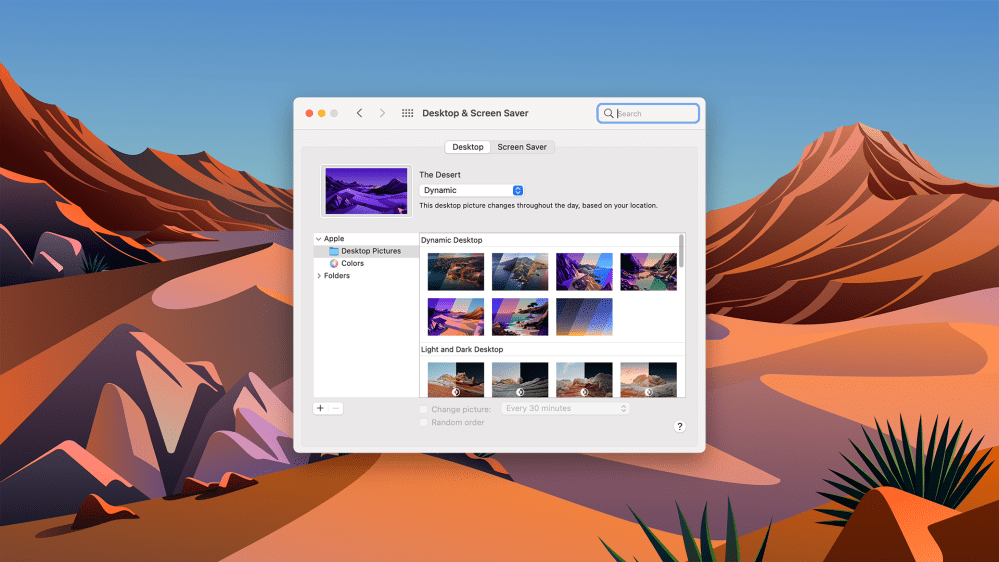Click the magnifying glass search icon

pos(608,114)
